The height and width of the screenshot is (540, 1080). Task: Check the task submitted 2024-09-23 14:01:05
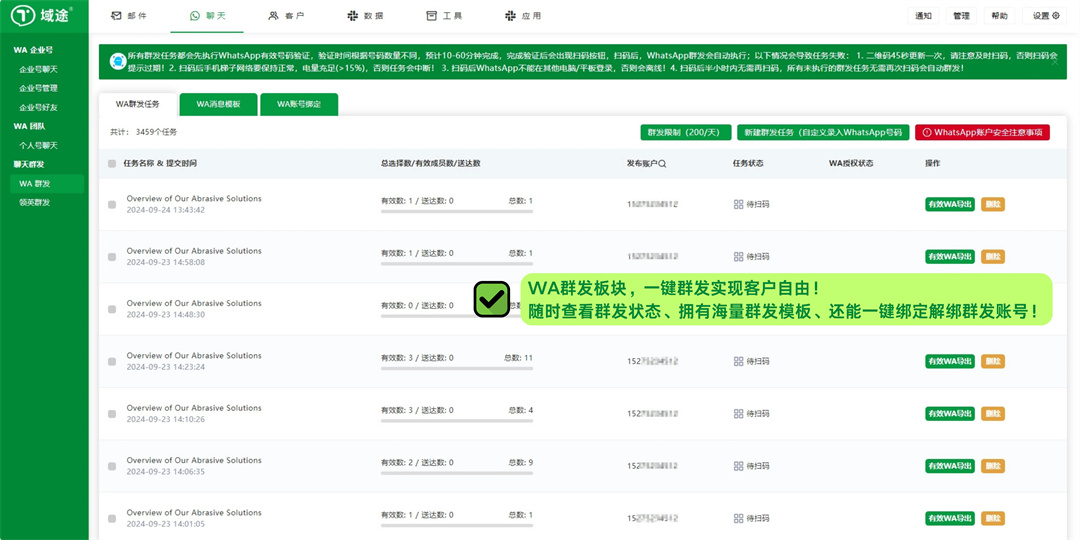[112, 519]
